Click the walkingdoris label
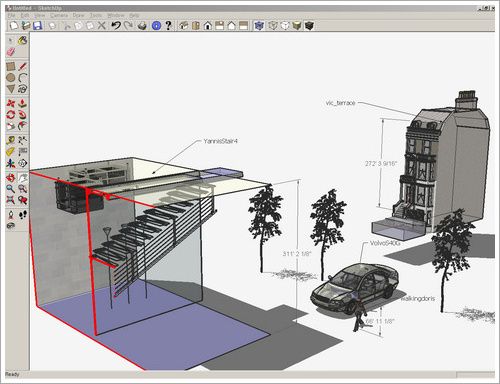This screenshot has width=500, height=384. 418,299
